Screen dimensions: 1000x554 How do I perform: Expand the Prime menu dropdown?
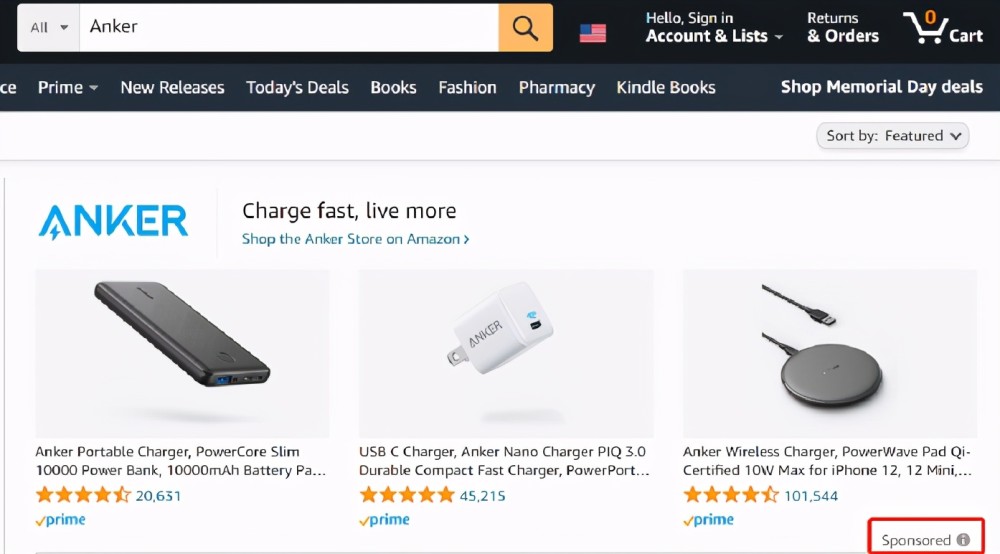[x=68, y=87]
